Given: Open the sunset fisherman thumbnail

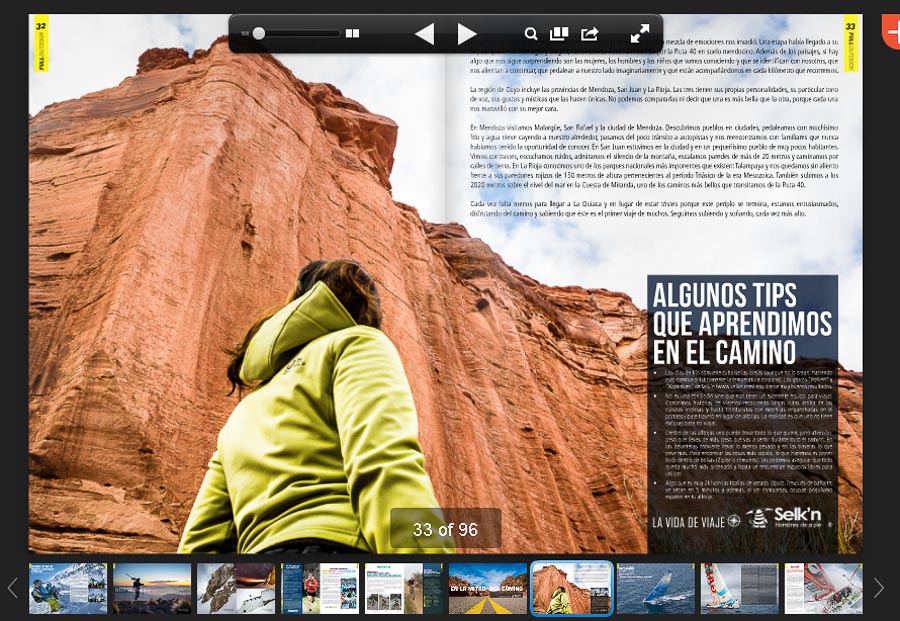Looking at the screenshot, I should point(151,588).
